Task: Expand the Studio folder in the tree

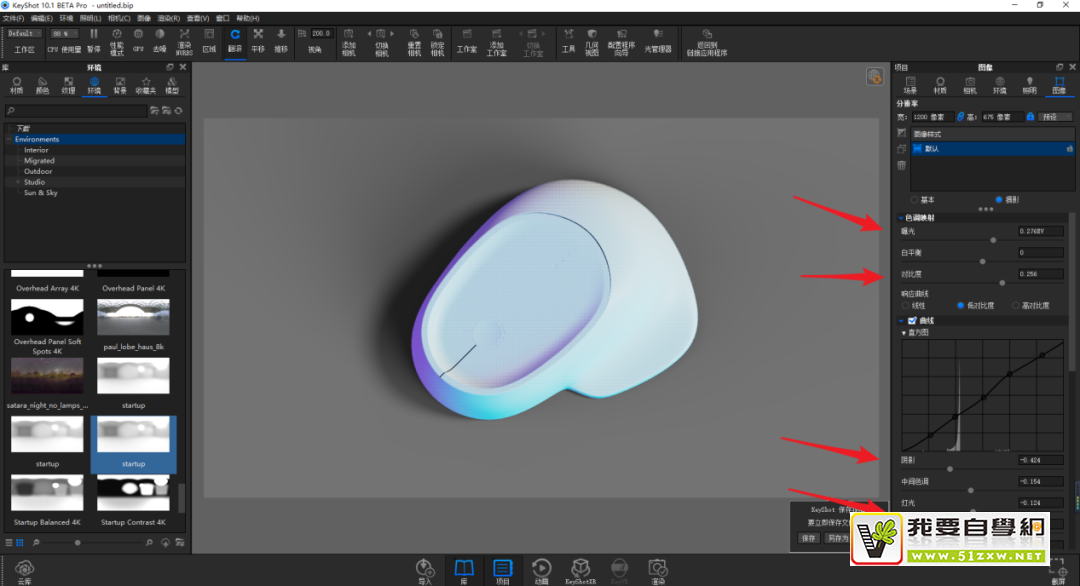Action: [x=34, y=182]
